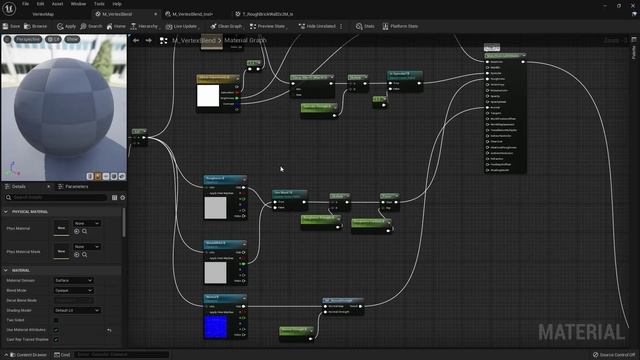Click the M_VertexBlend breadcrumb
640x360 pixels.
[x=194, y=40]
